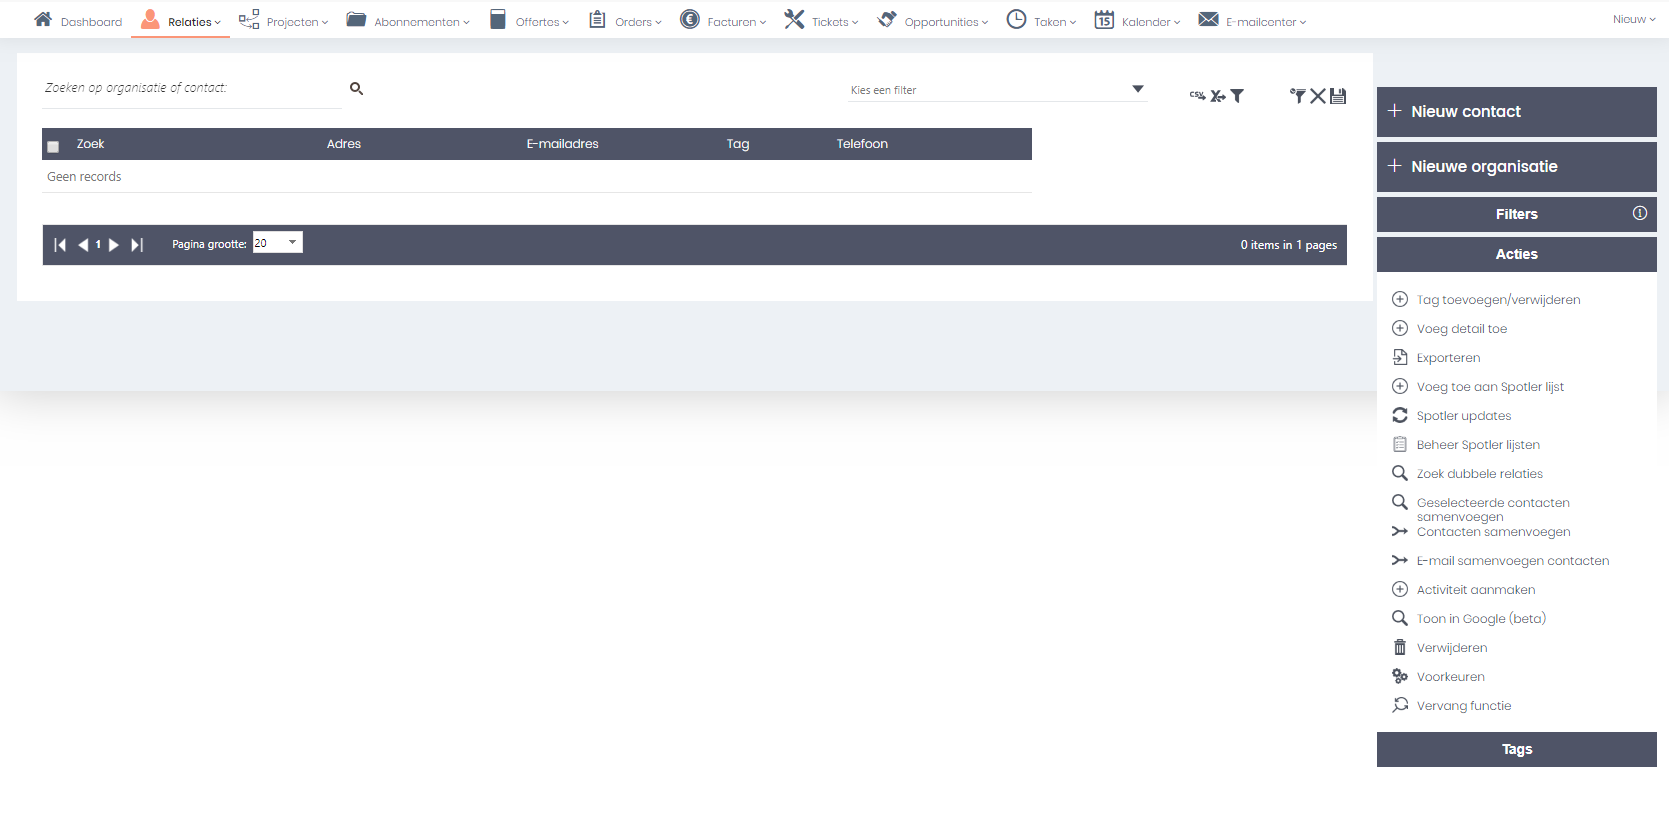The image size is (1669, 833).
Task: Click E-mail samenvoegen contacten action
Action: (1512, 561)
